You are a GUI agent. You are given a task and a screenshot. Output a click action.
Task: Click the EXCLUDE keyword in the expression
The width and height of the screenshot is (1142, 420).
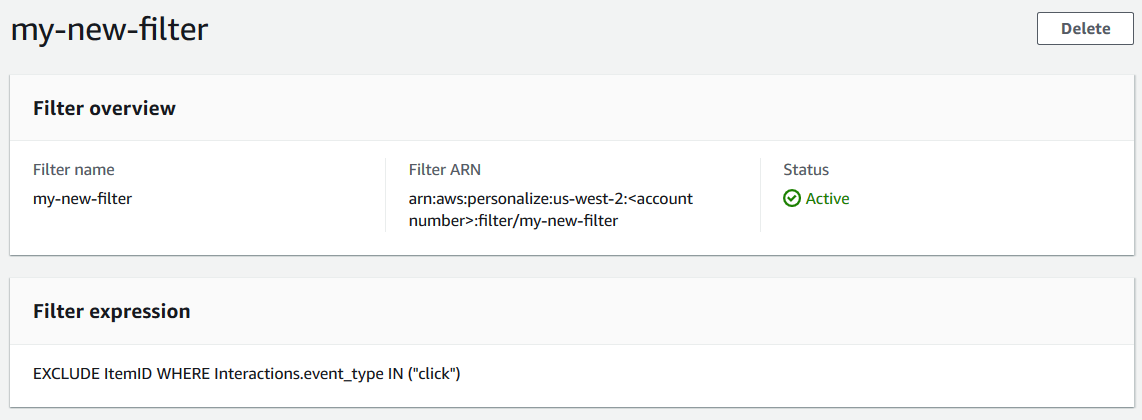click(x=66, y=374)
